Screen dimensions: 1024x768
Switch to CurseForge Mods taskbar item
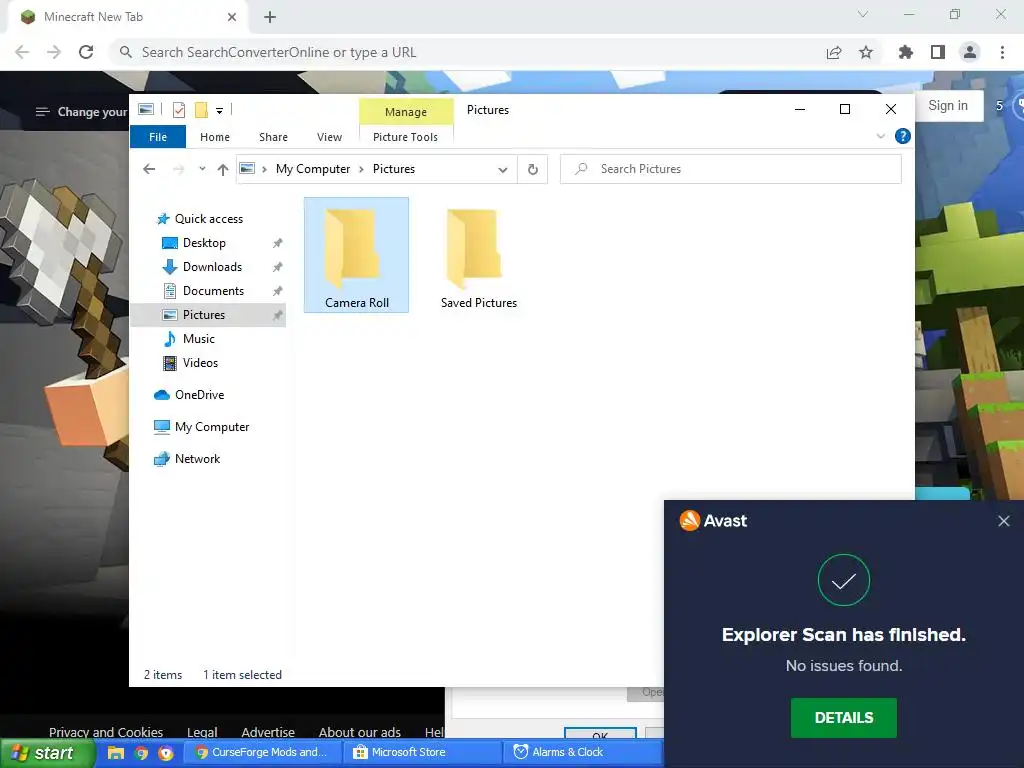pos(261,752)
